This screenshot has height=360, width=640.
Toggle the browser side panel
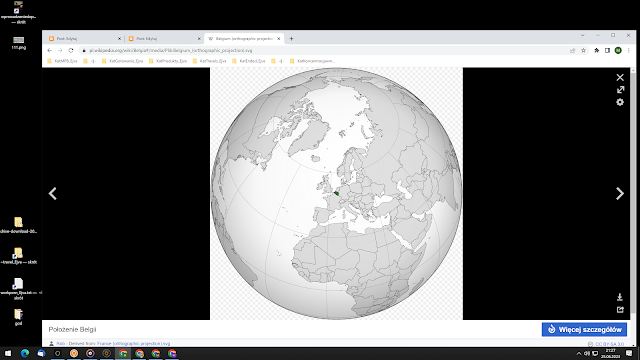coord(607,50)
